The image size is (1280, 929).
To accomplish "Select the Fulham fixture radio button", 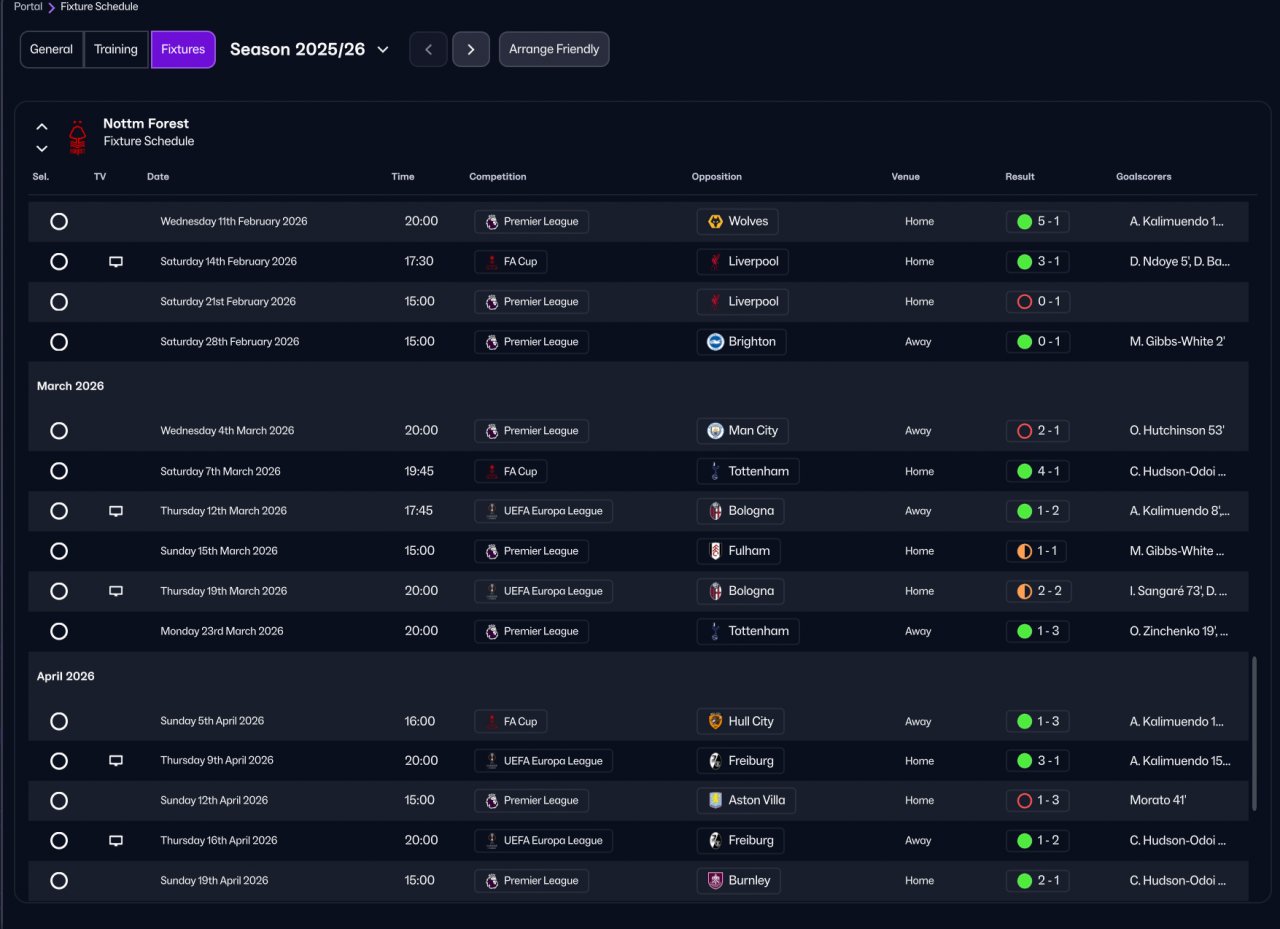I will pyautogui.click(x=59, y=551).
